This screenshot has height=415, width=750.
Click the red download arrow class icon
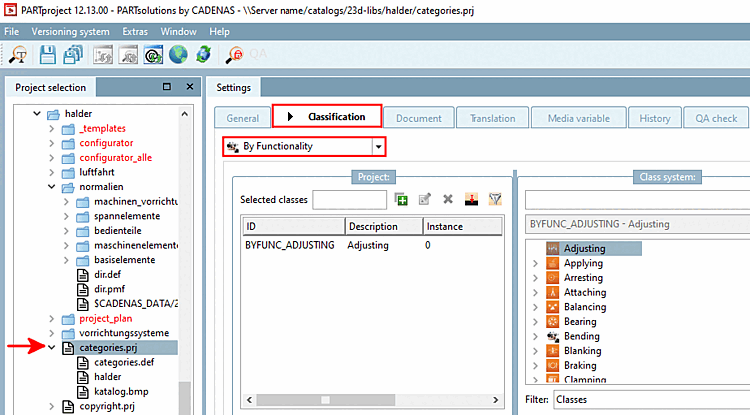(471, 199)
